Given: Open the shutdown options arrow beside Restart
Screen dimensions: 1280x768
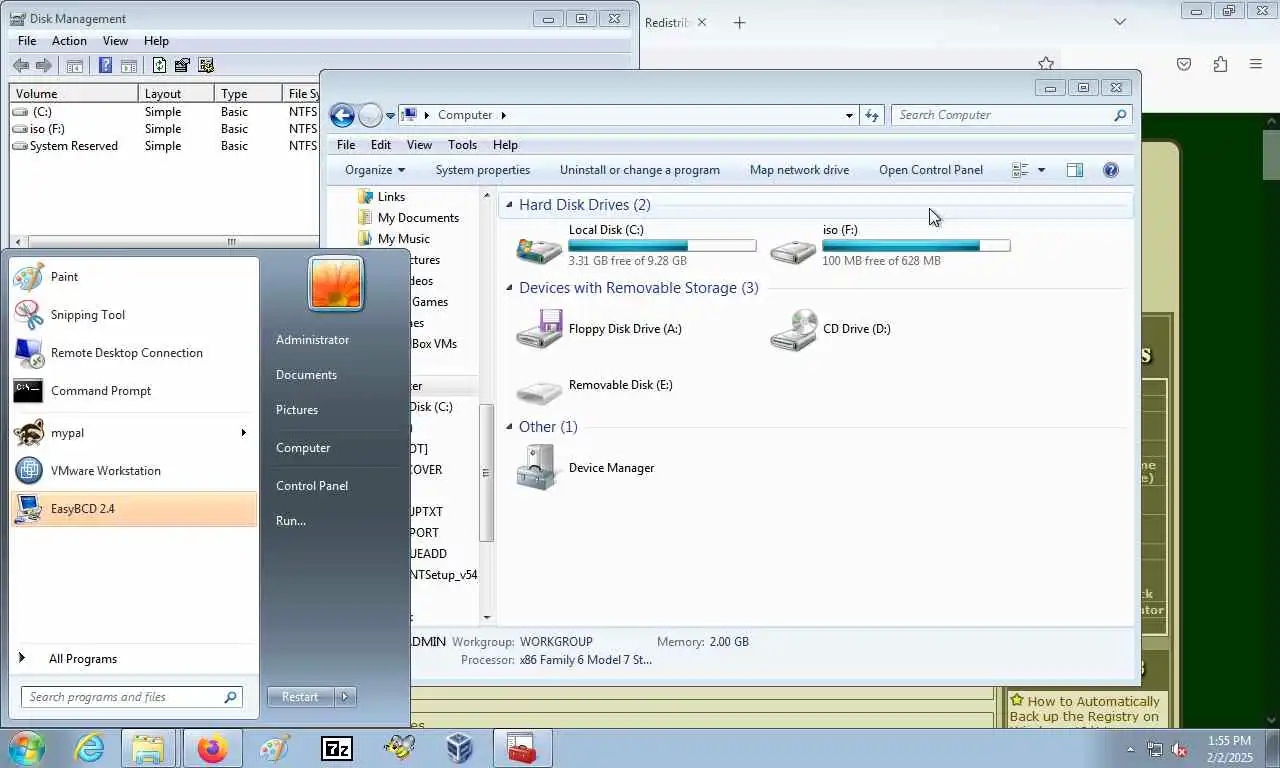Looking at the screenshot, I should pos(345,697).
